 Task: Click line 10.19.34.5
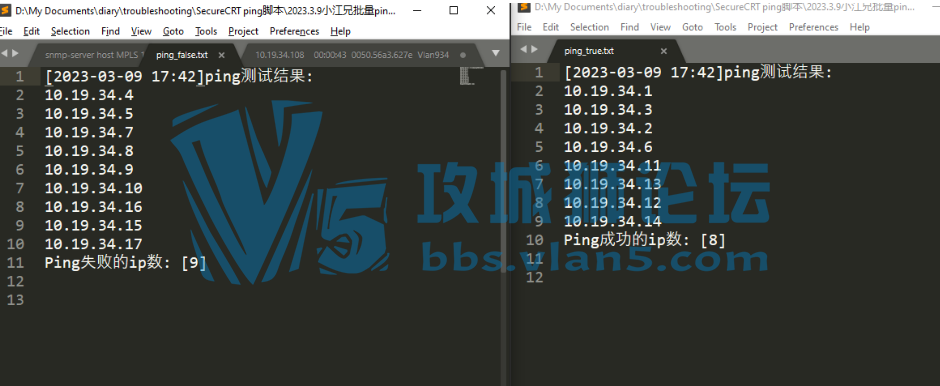point(89,114)
